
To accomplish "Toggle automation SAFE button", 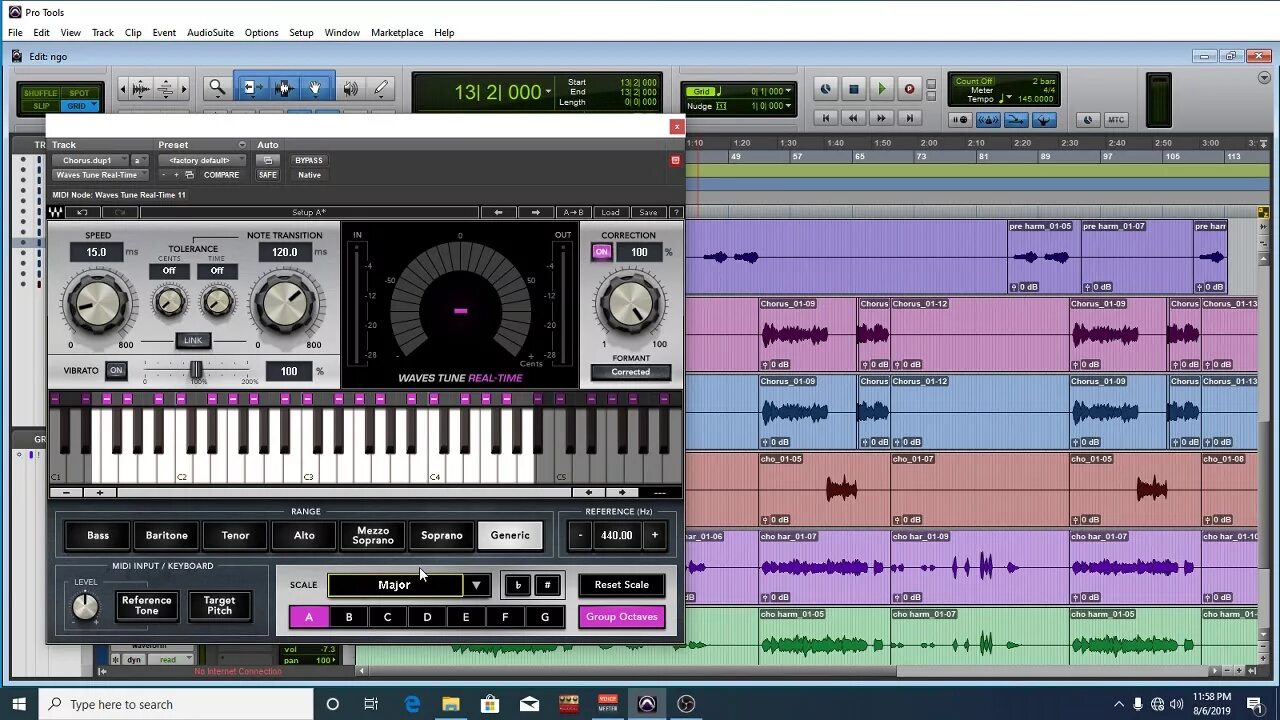I will tap(267, 175).
